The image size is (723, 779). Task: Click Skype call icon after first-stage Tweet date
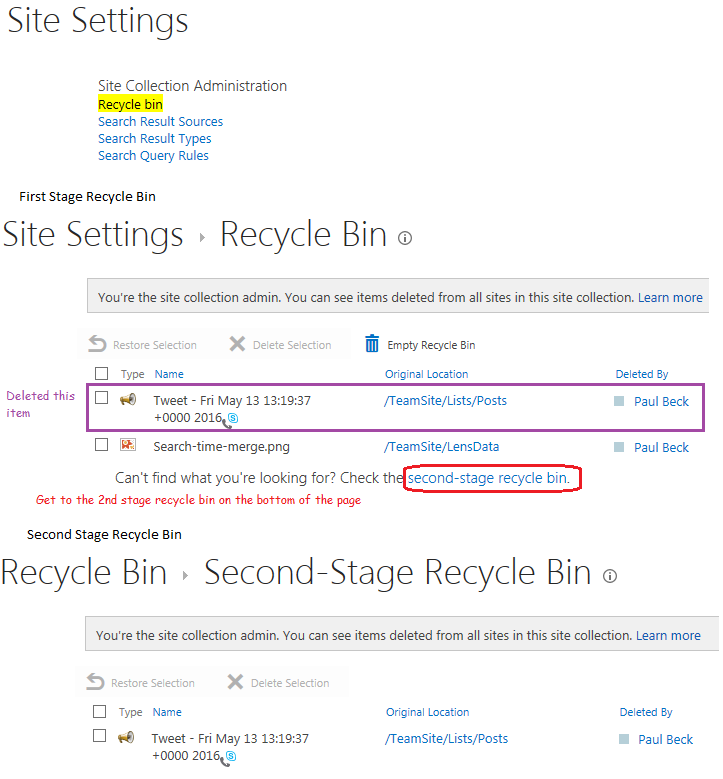click(230, 420)
